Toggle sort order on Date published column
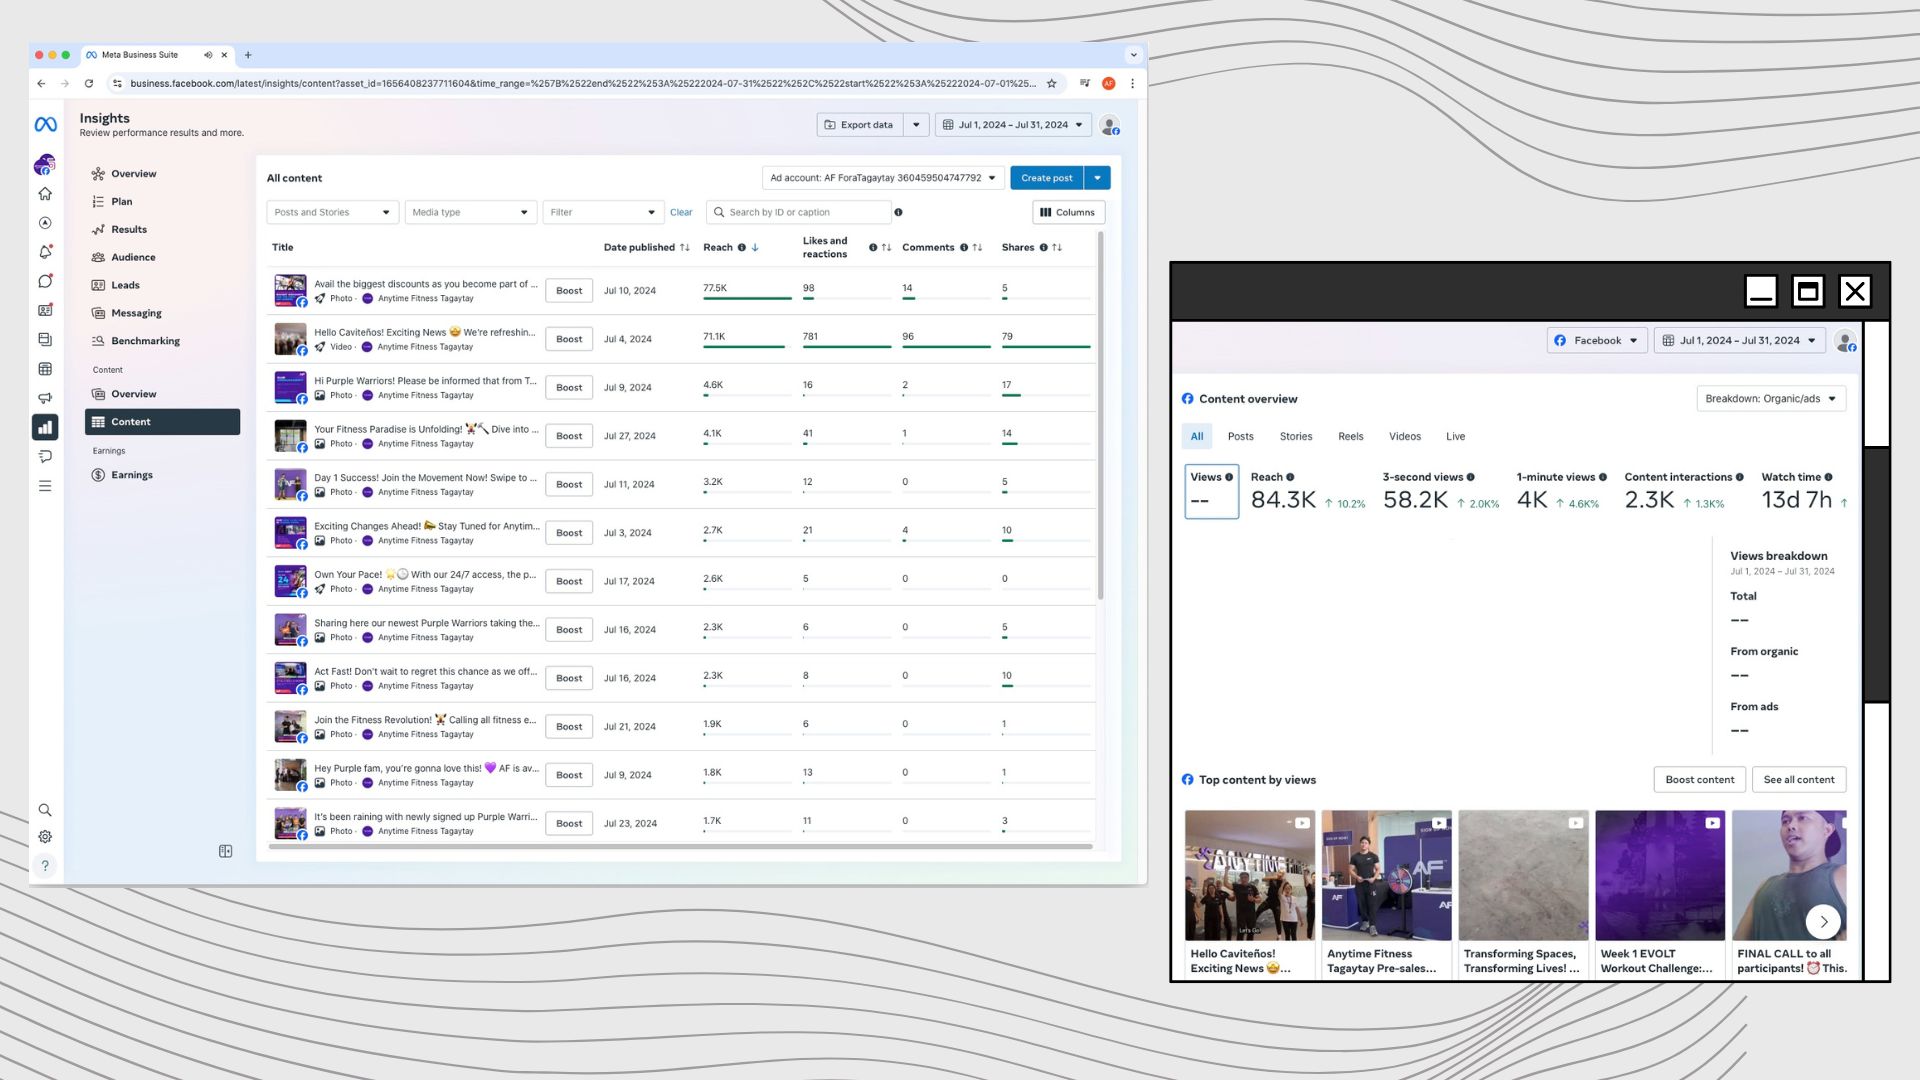Viewport: 1920px width, 1080px height. (x=685, y=248)
